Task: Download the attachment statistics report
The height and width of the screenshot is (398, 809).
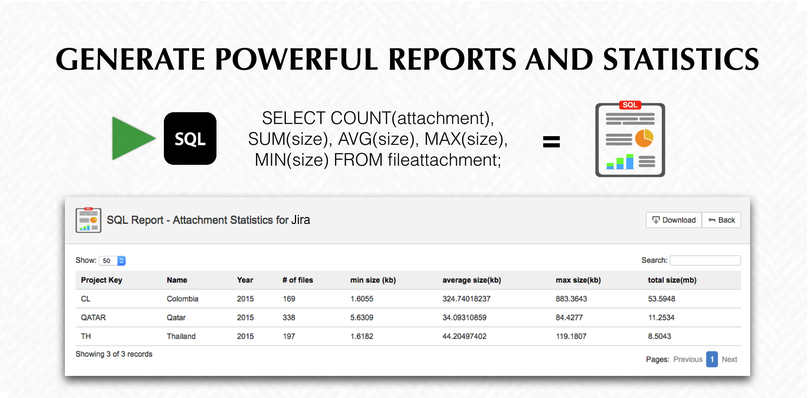Action: tap(674, 220)
